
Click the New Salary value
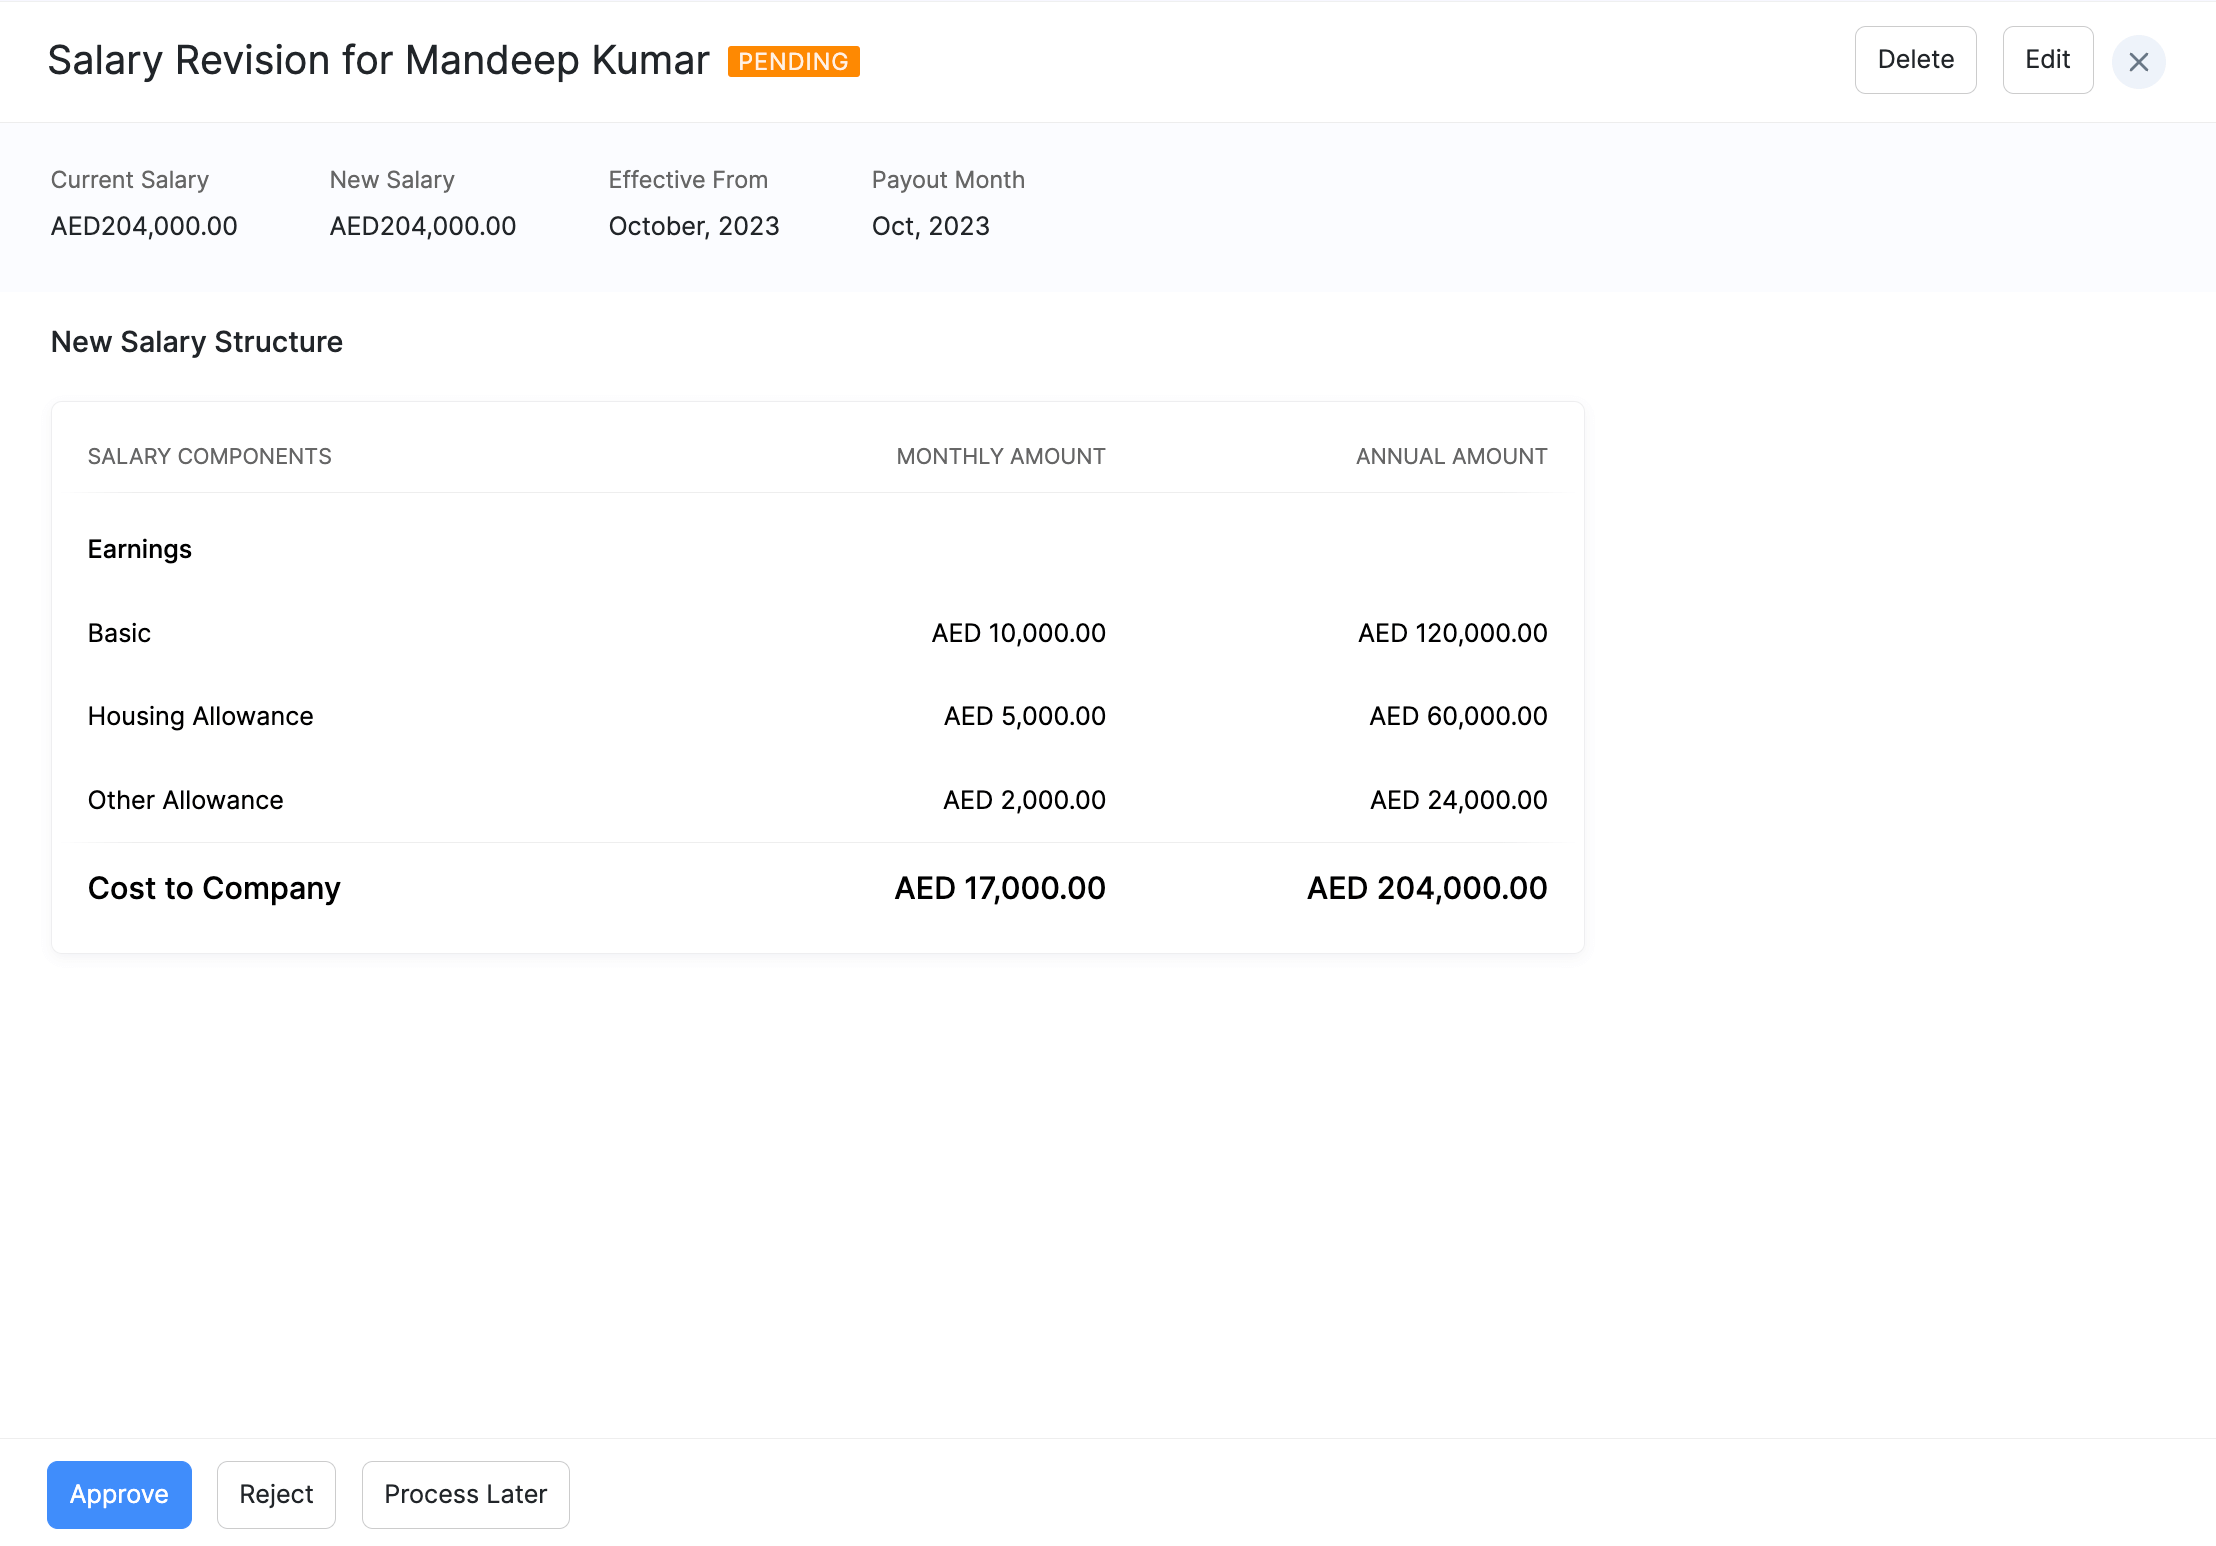tap(422, 226)
